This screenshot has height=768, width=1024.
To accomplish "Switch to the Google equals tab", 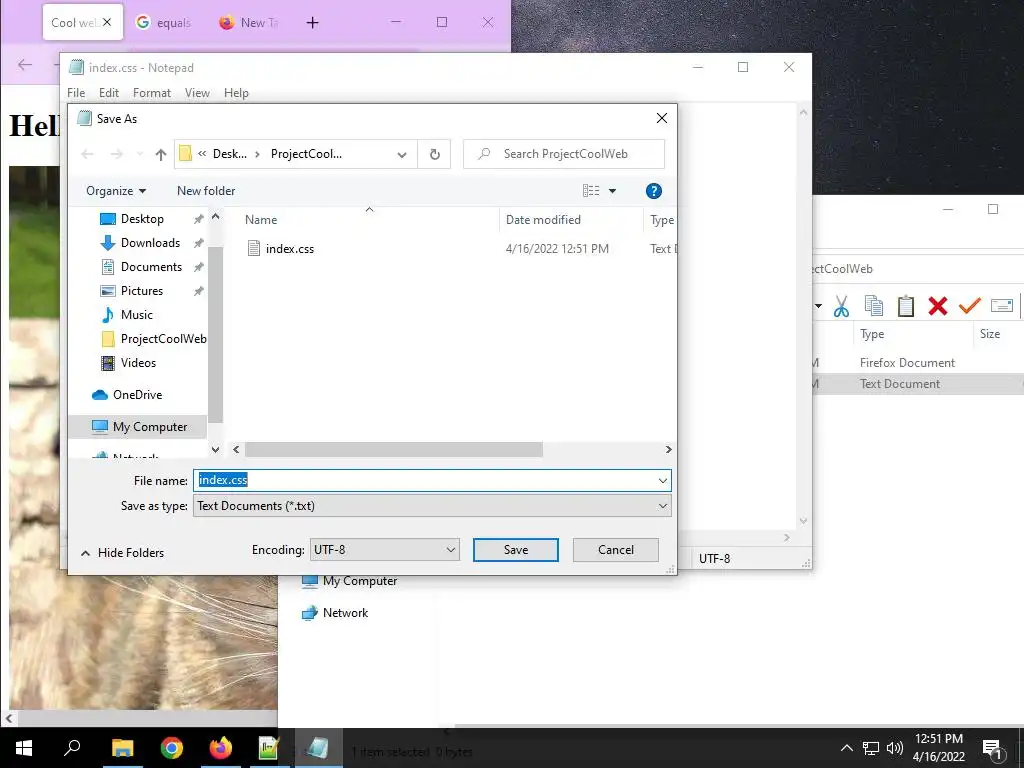I will pos(165,23).
